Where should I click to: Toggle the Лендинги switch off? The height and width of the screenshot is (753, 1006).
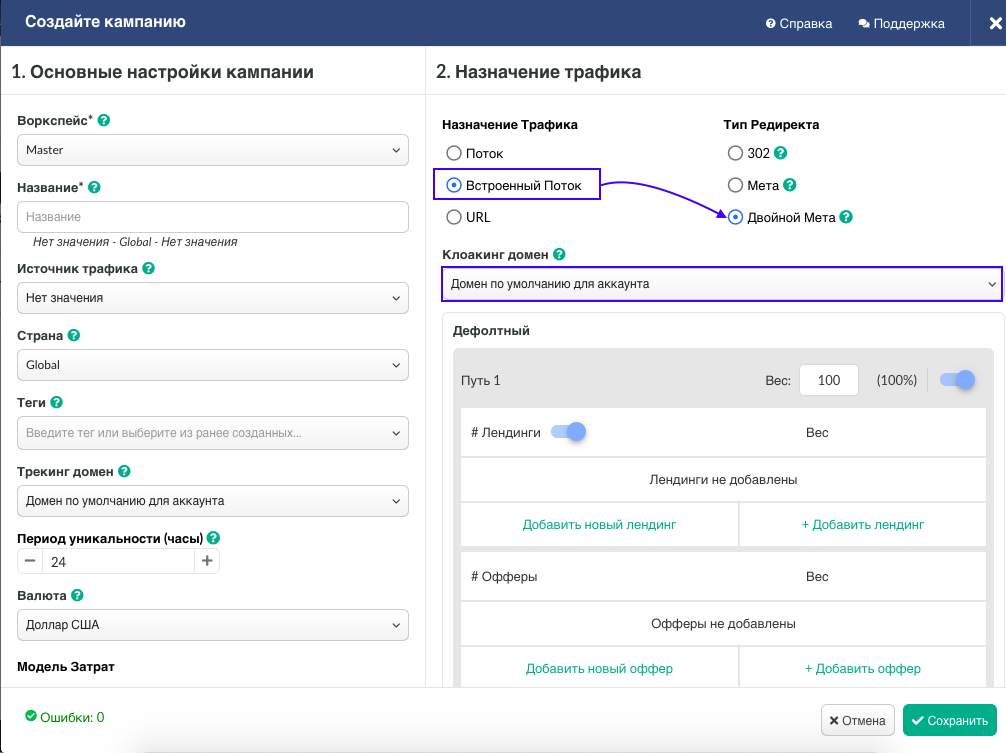tap(567, 432)
